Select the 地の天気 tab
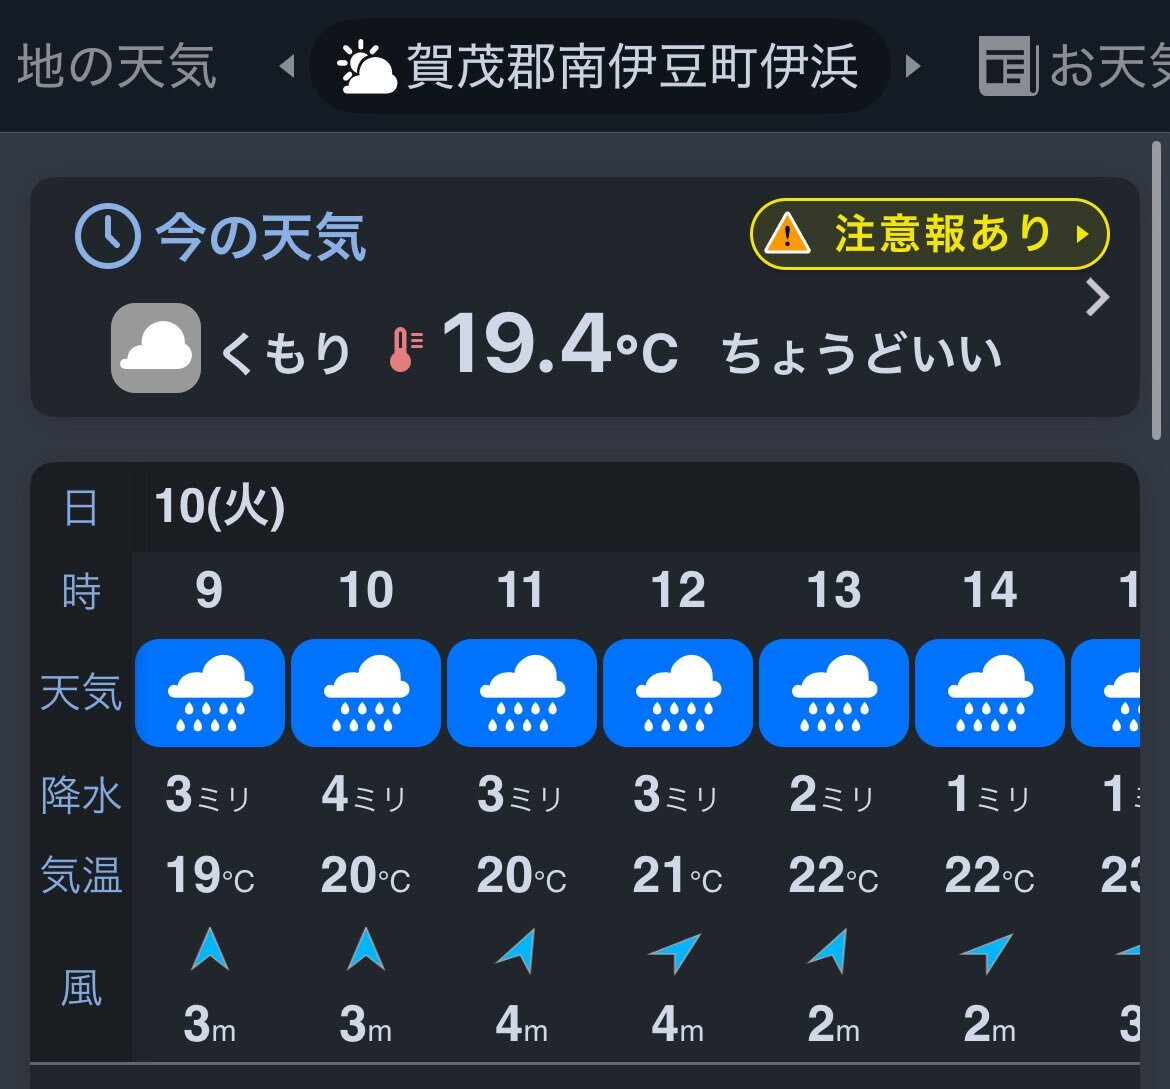 coord(117,66)
